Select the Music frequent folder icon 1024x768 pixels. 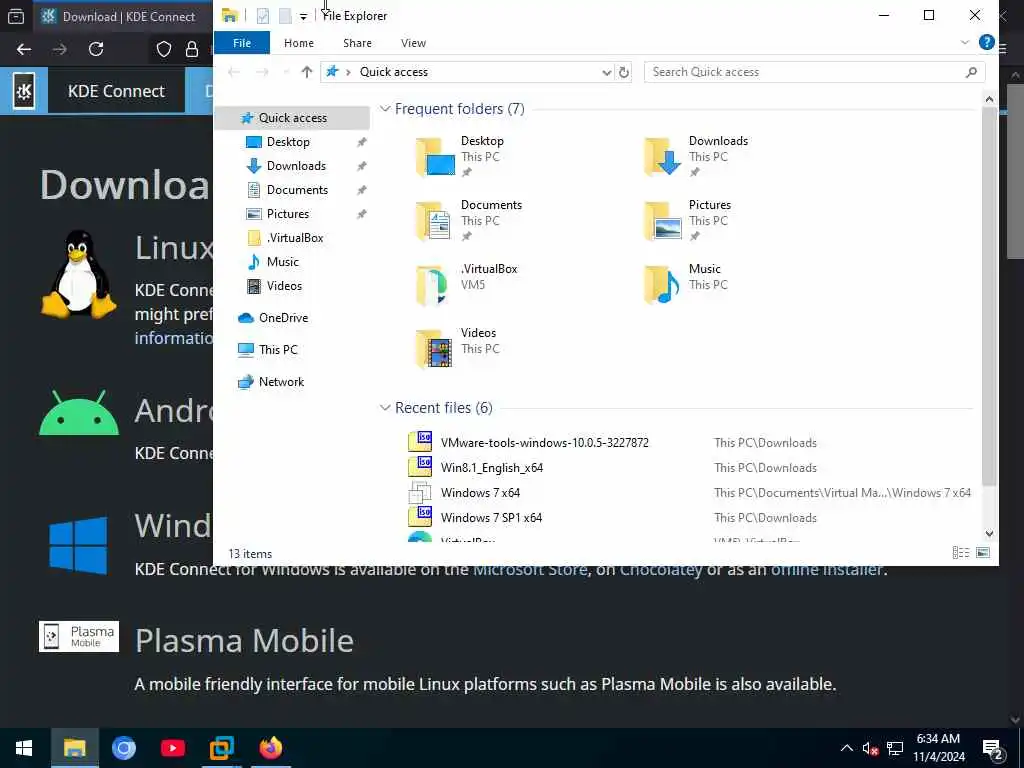pyautogui.click(x=662, y=285)
